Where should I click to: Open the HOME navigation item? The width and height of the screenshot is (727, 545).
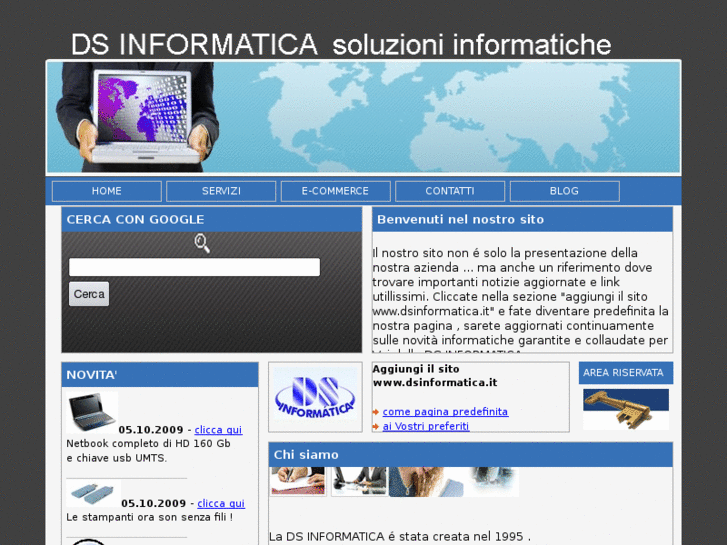pos(107,191)
